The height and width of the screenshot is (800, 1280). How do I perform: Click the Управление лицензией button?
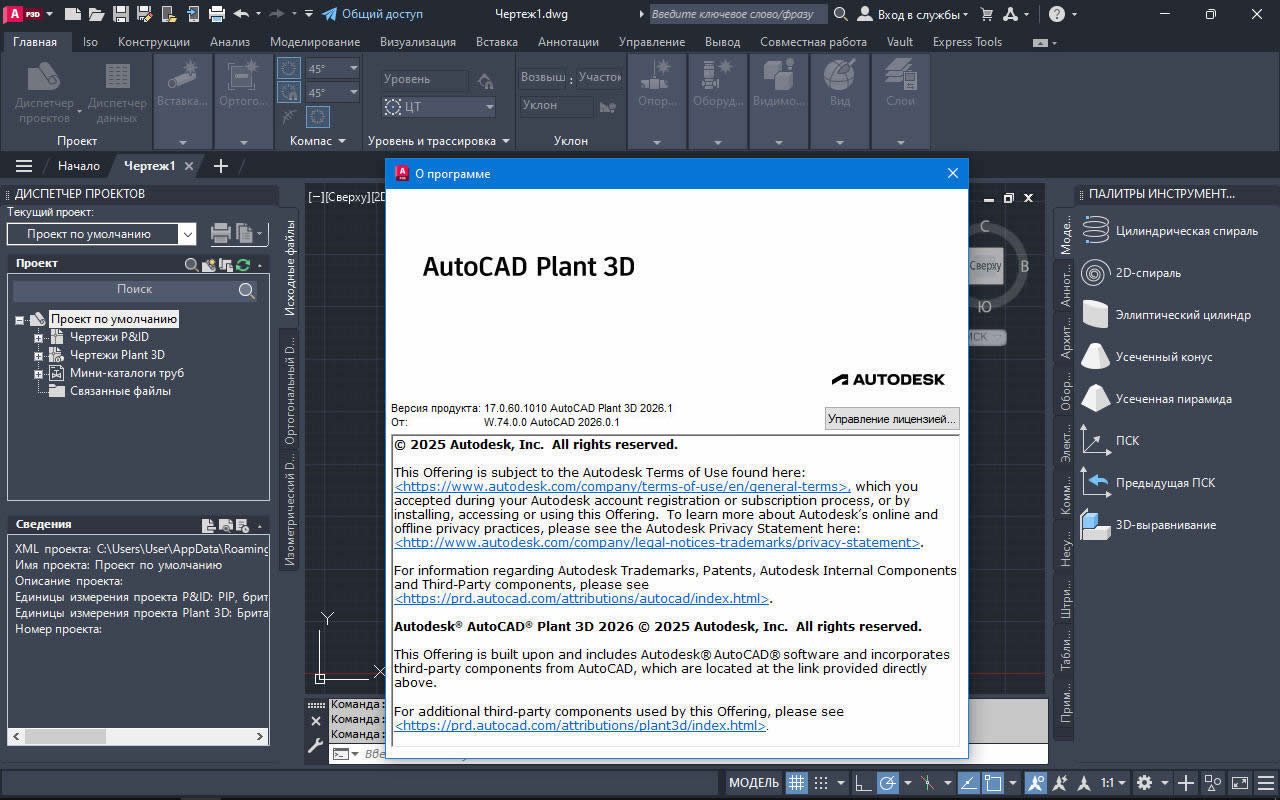point(892,419)
